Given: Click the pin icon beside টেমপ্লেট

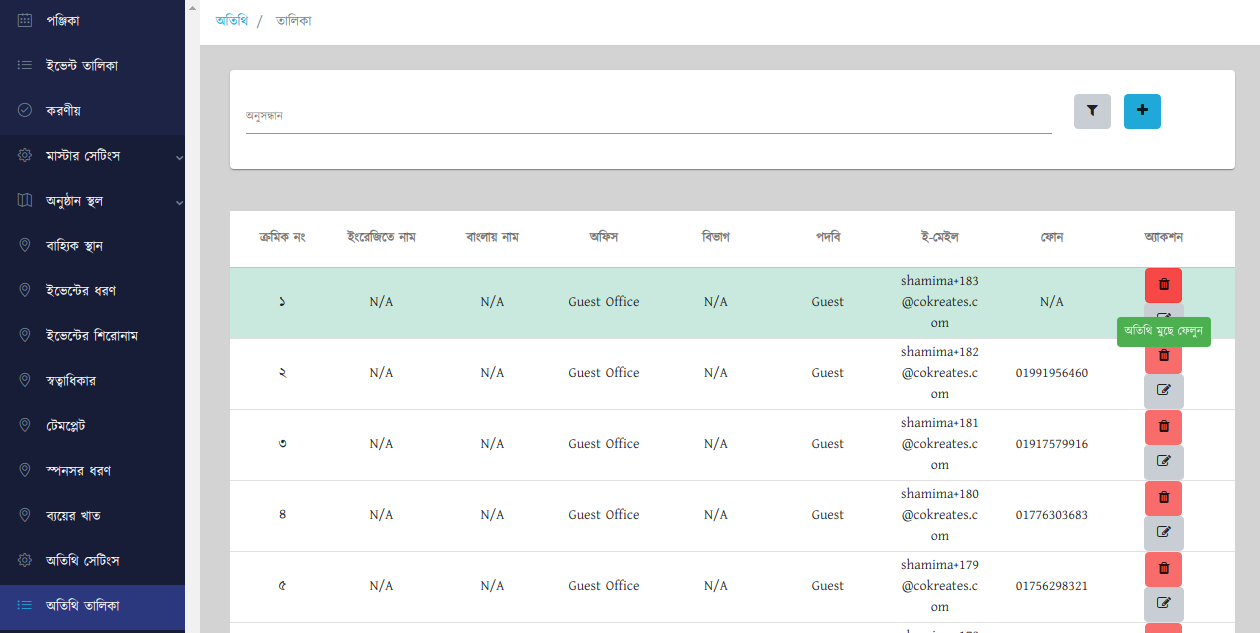Looking at the screenshot, I should tap(25, 426).
